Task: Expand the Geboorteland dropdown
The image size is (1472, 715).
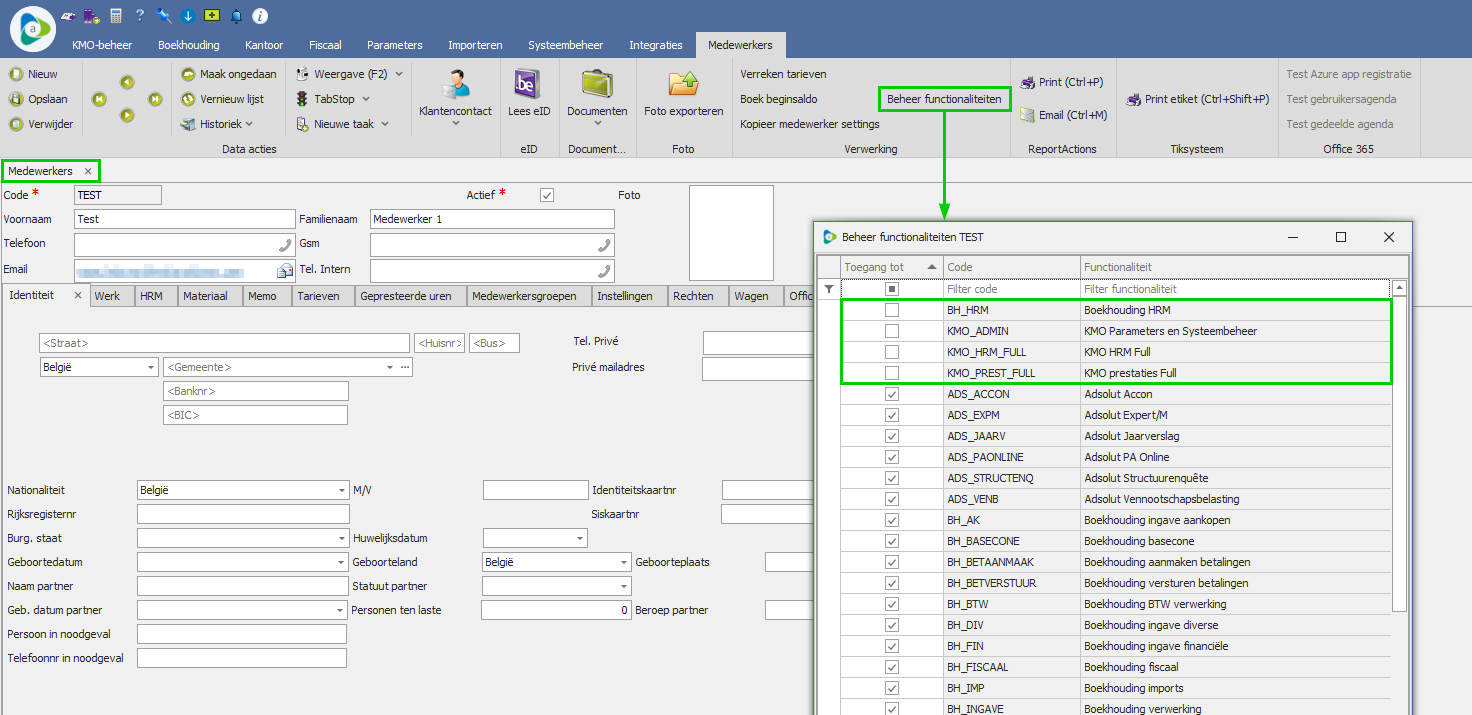Action: coord(625,562)
